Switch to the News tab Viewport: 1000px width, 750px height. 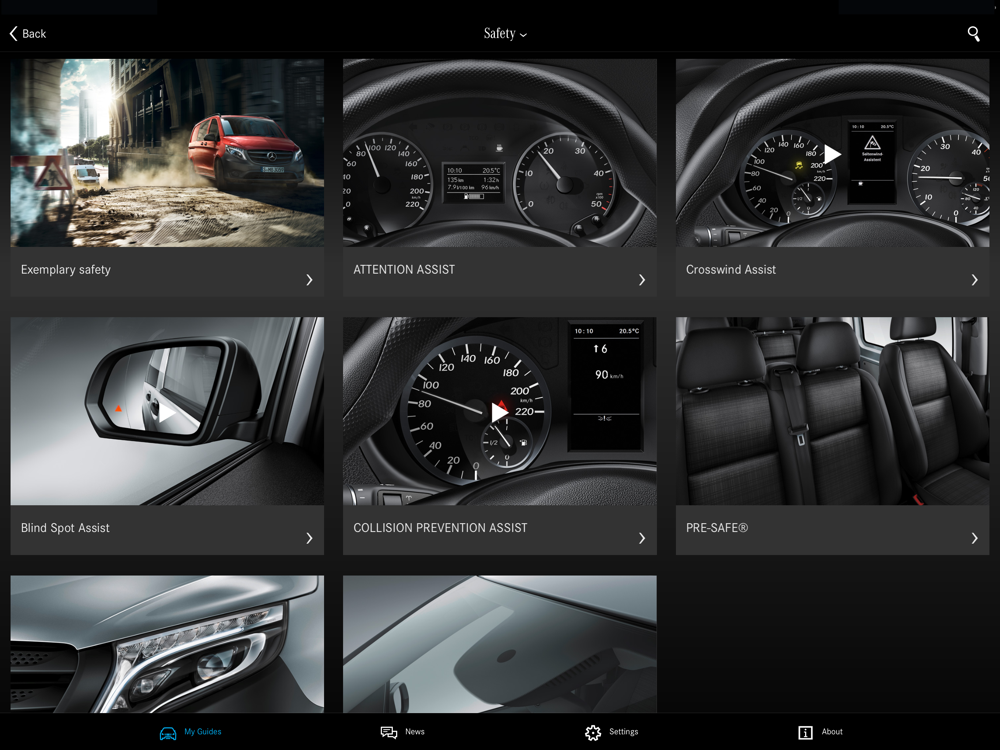click(402, 732)
